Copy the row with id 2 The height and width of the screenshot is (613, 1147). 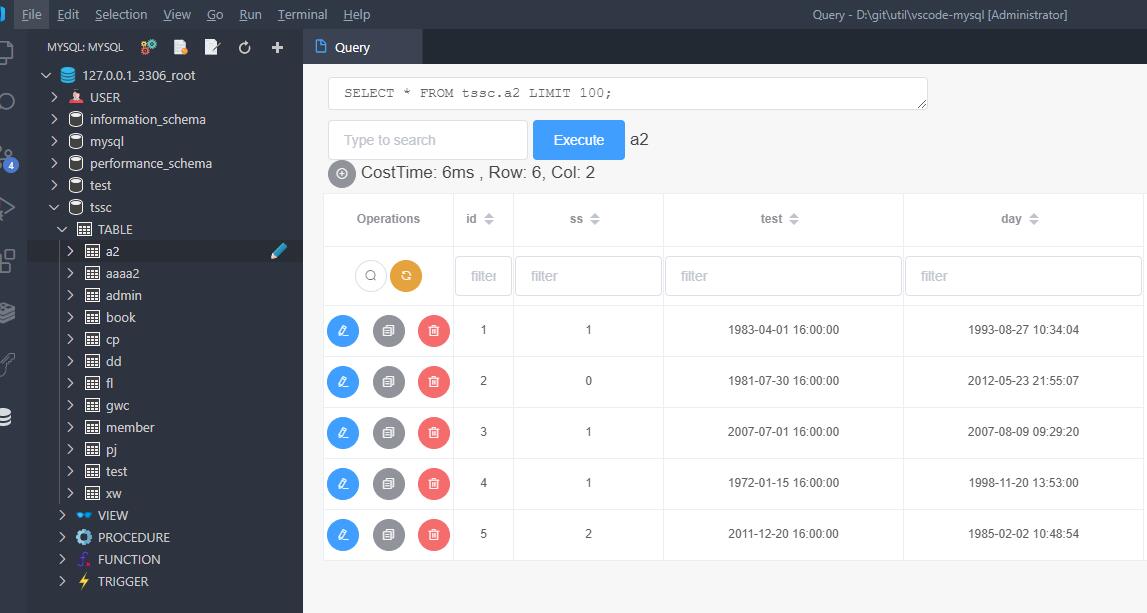click(x=388, y=382)
